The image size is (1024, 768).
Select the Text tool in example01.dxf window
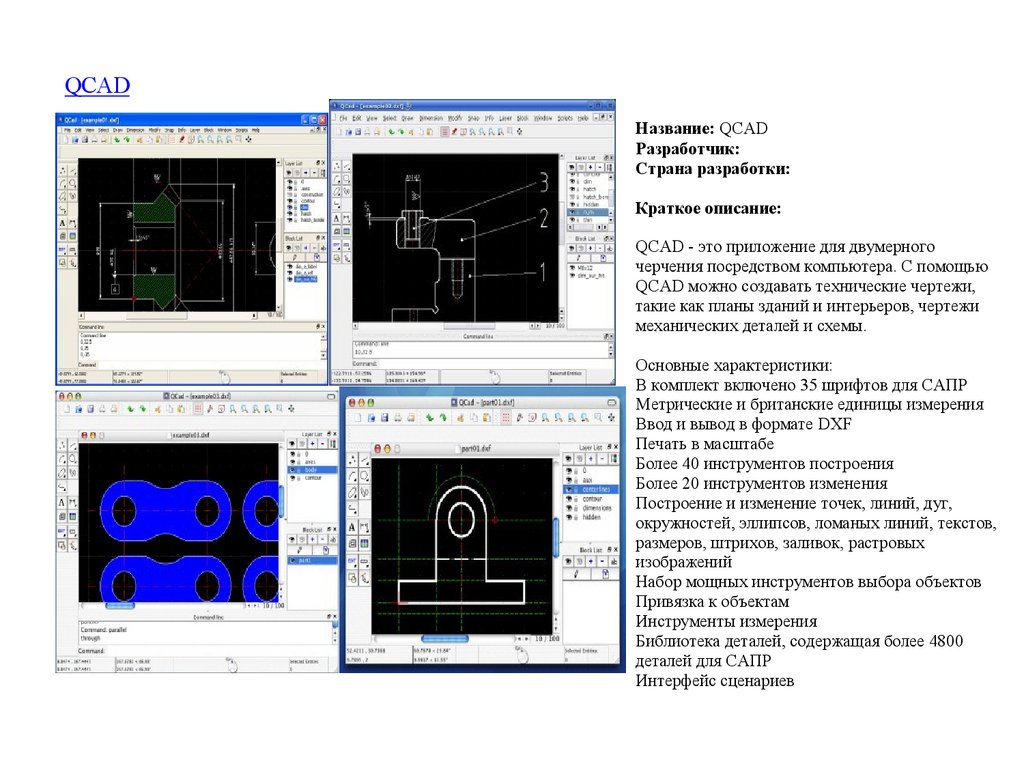point(63,223)
